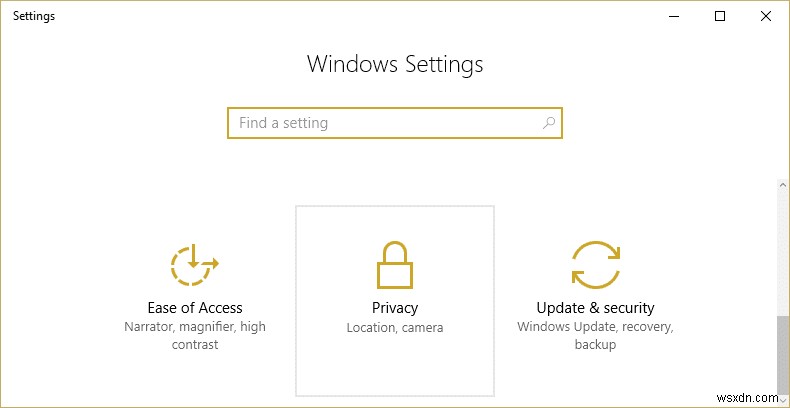Click the Windows Settings heading

[395, 65]
